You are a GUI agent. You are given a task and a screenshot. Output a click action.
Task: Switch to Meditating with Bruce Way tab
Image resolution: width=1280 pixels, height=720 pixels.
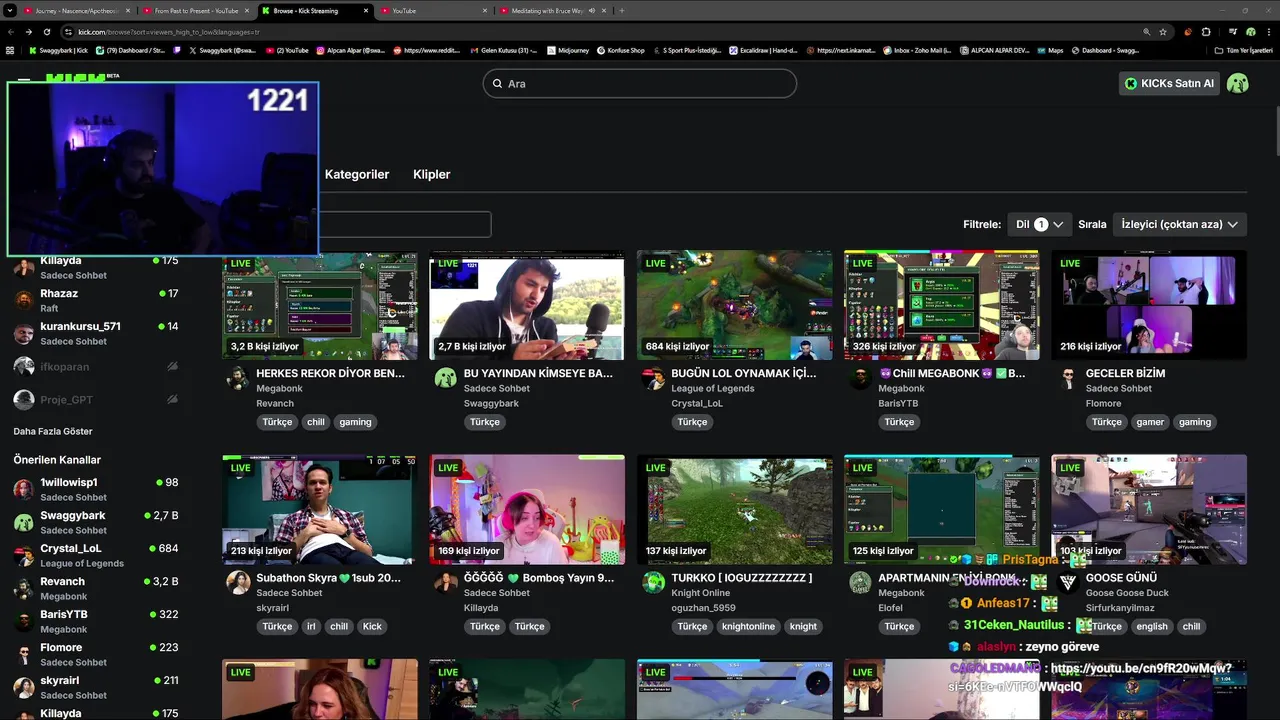point(547,10)
